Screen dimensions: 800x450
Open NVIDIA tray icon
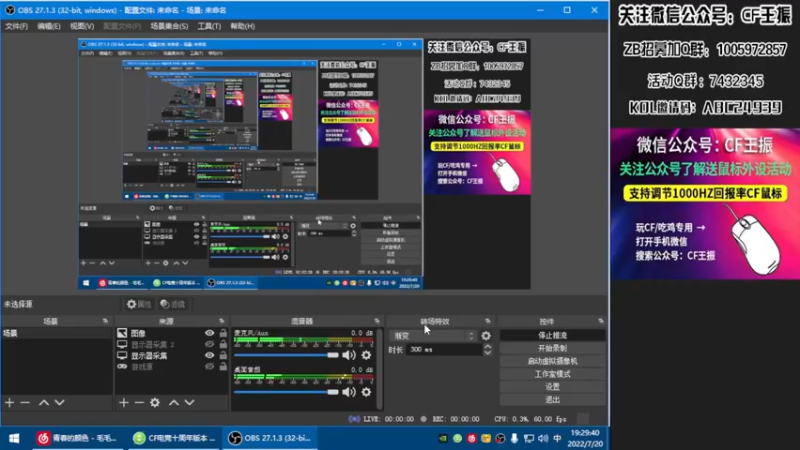(x=443, y=438)
